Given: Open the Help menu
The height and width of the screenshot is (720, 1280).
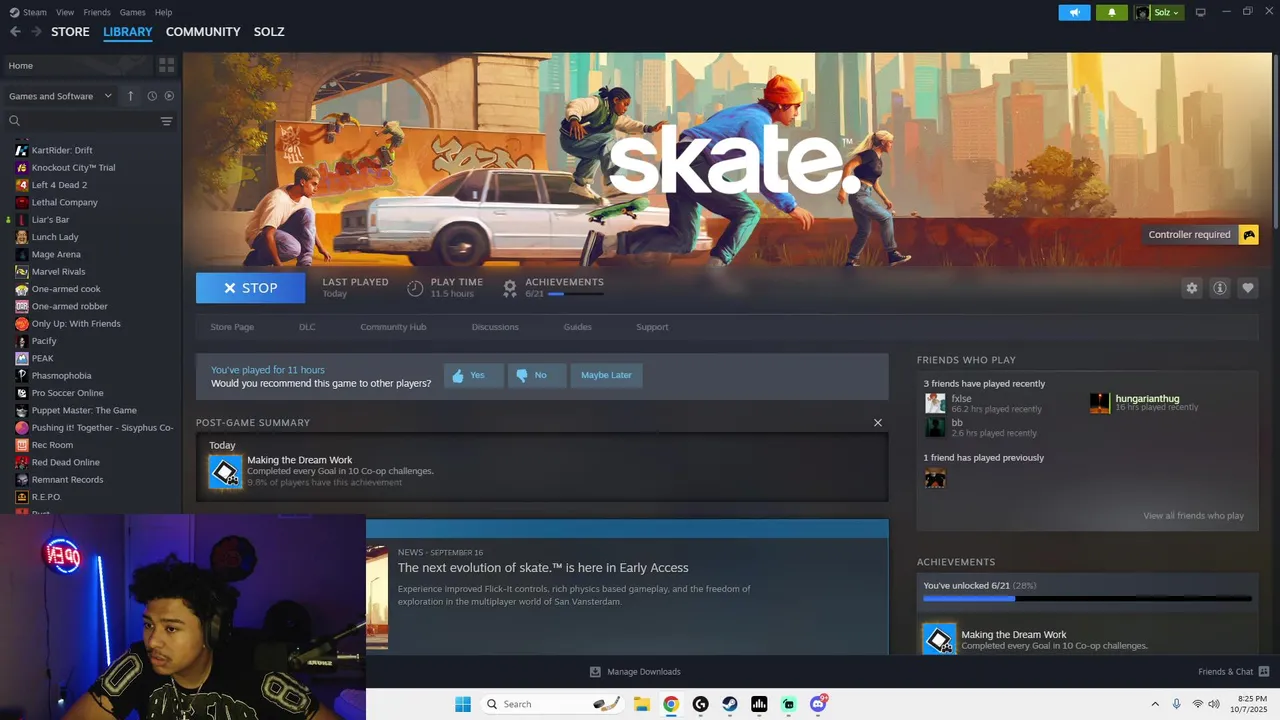Looking at the screenshot, I should 163,12.
